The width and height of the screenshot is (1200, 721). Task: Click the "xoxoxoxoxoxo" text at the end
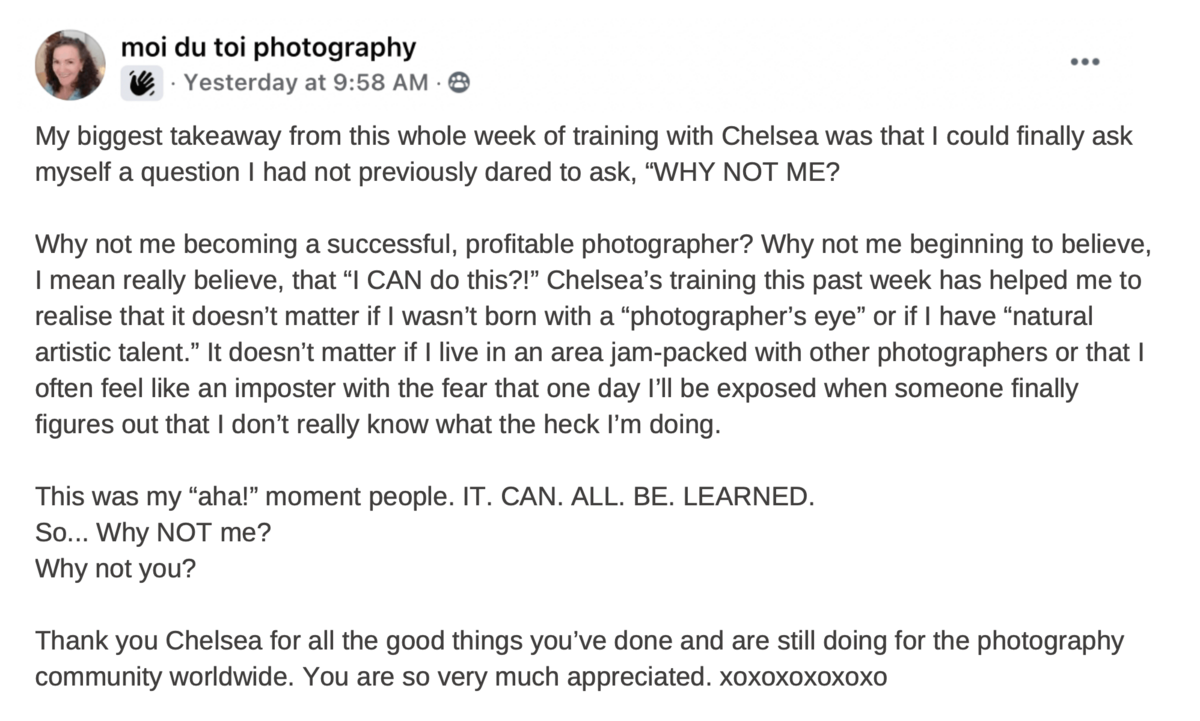tap(803, 676)
